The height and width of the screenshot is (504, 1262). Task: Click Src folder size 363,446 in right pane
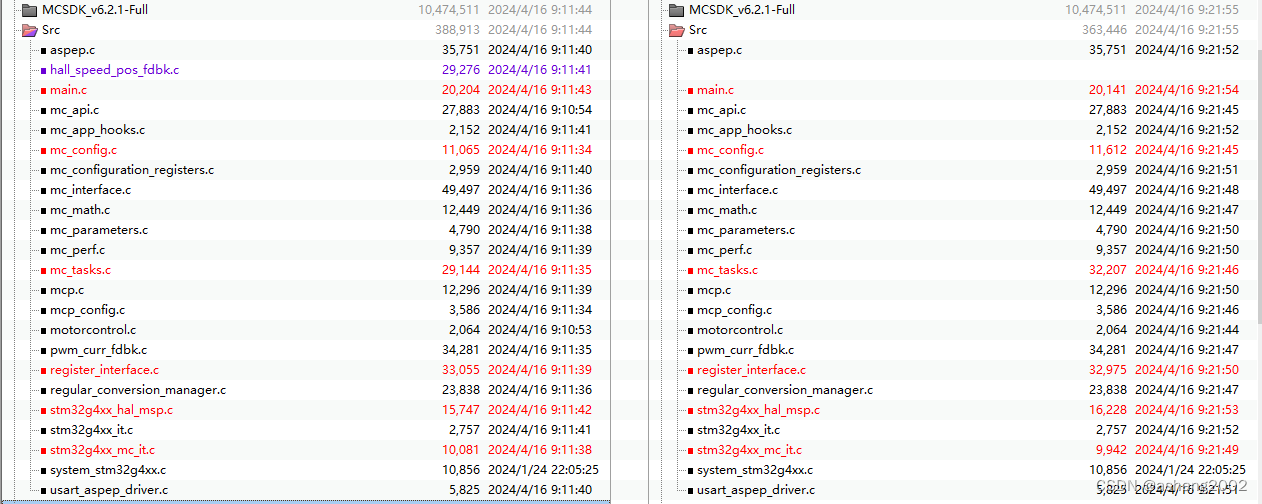tap(1104, 30)
